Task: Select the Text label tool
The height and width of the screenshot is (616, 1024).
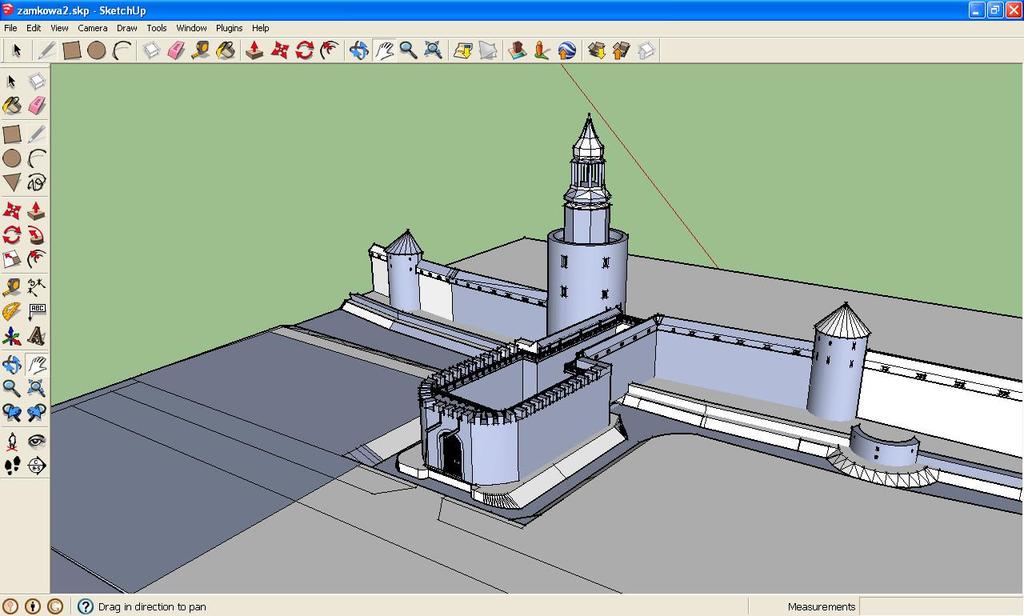Action: [x=37, y=311]
